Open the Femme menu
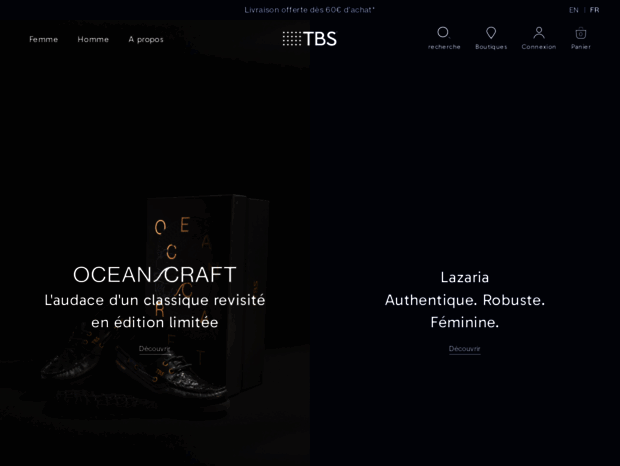620x466 pixels. (x=43, y=39)
